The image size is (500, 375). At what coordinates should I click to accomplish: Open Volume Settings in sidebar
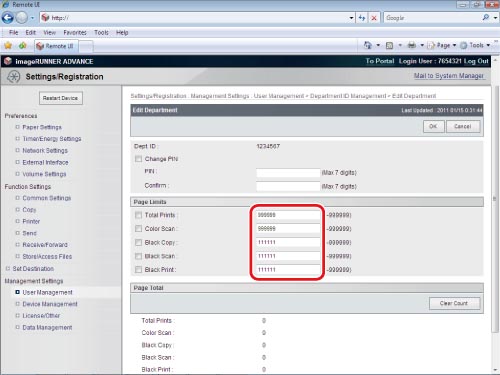pyautogui.click(x=44, y=174)
